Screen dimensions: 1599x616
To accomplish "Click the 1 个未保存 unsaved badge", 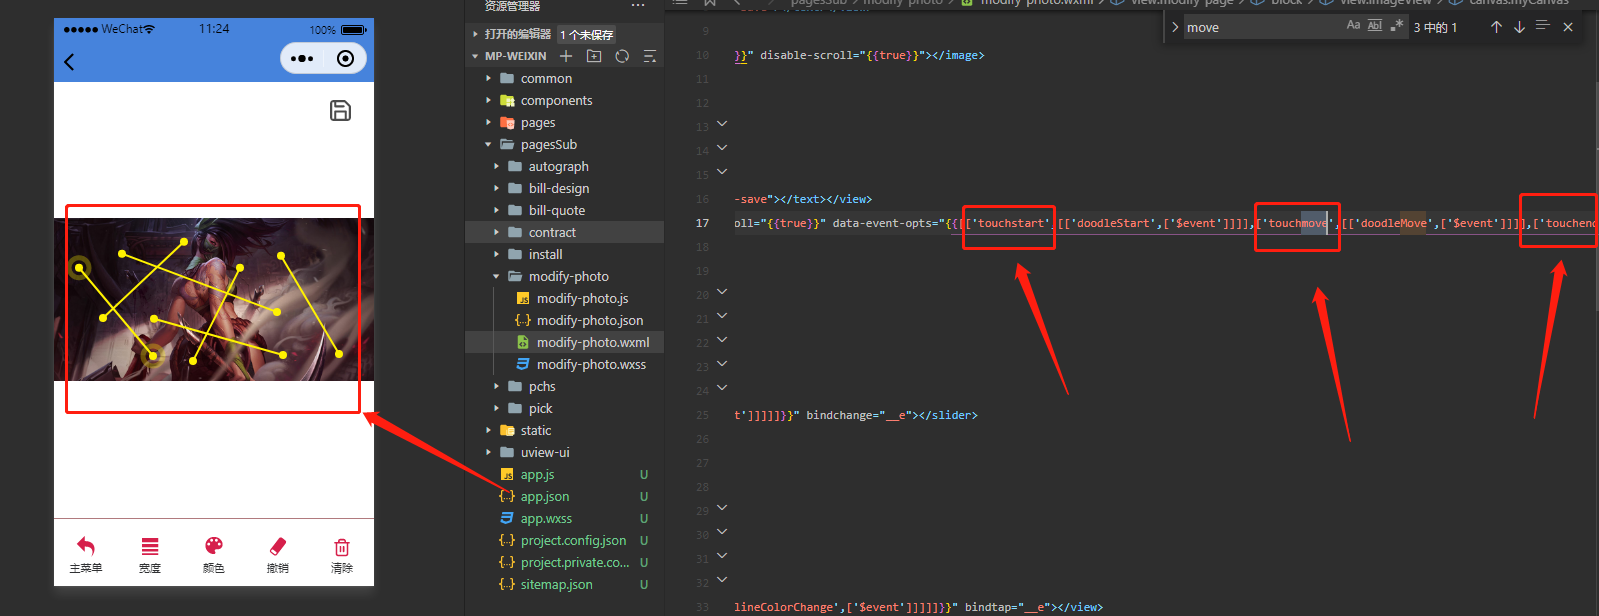I will point(587,35).
